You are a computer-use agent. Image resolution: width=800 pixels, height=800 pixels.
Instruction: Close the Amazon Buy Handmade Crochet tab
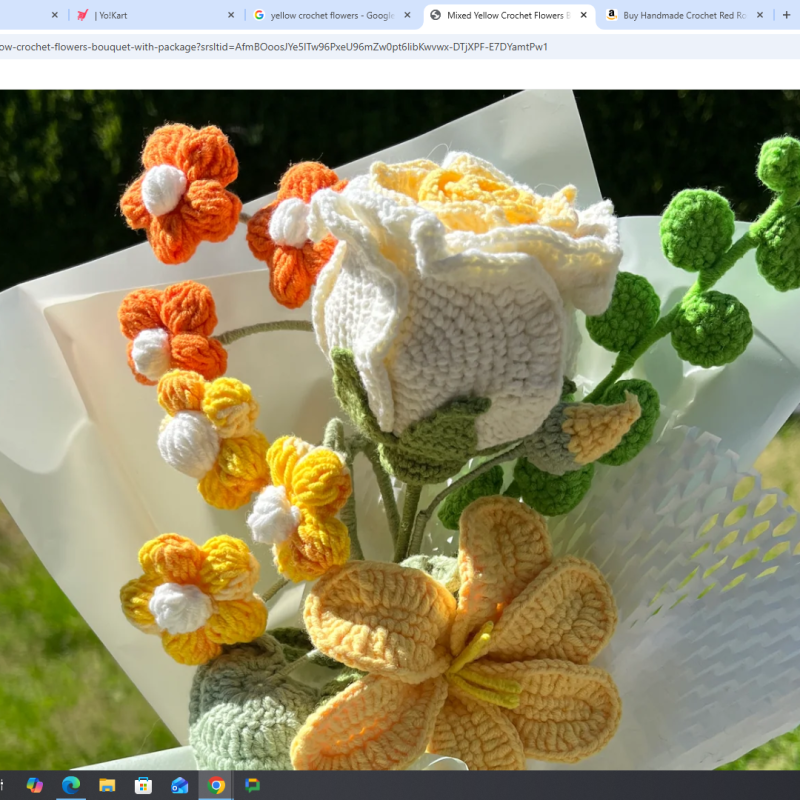(760, 15)
